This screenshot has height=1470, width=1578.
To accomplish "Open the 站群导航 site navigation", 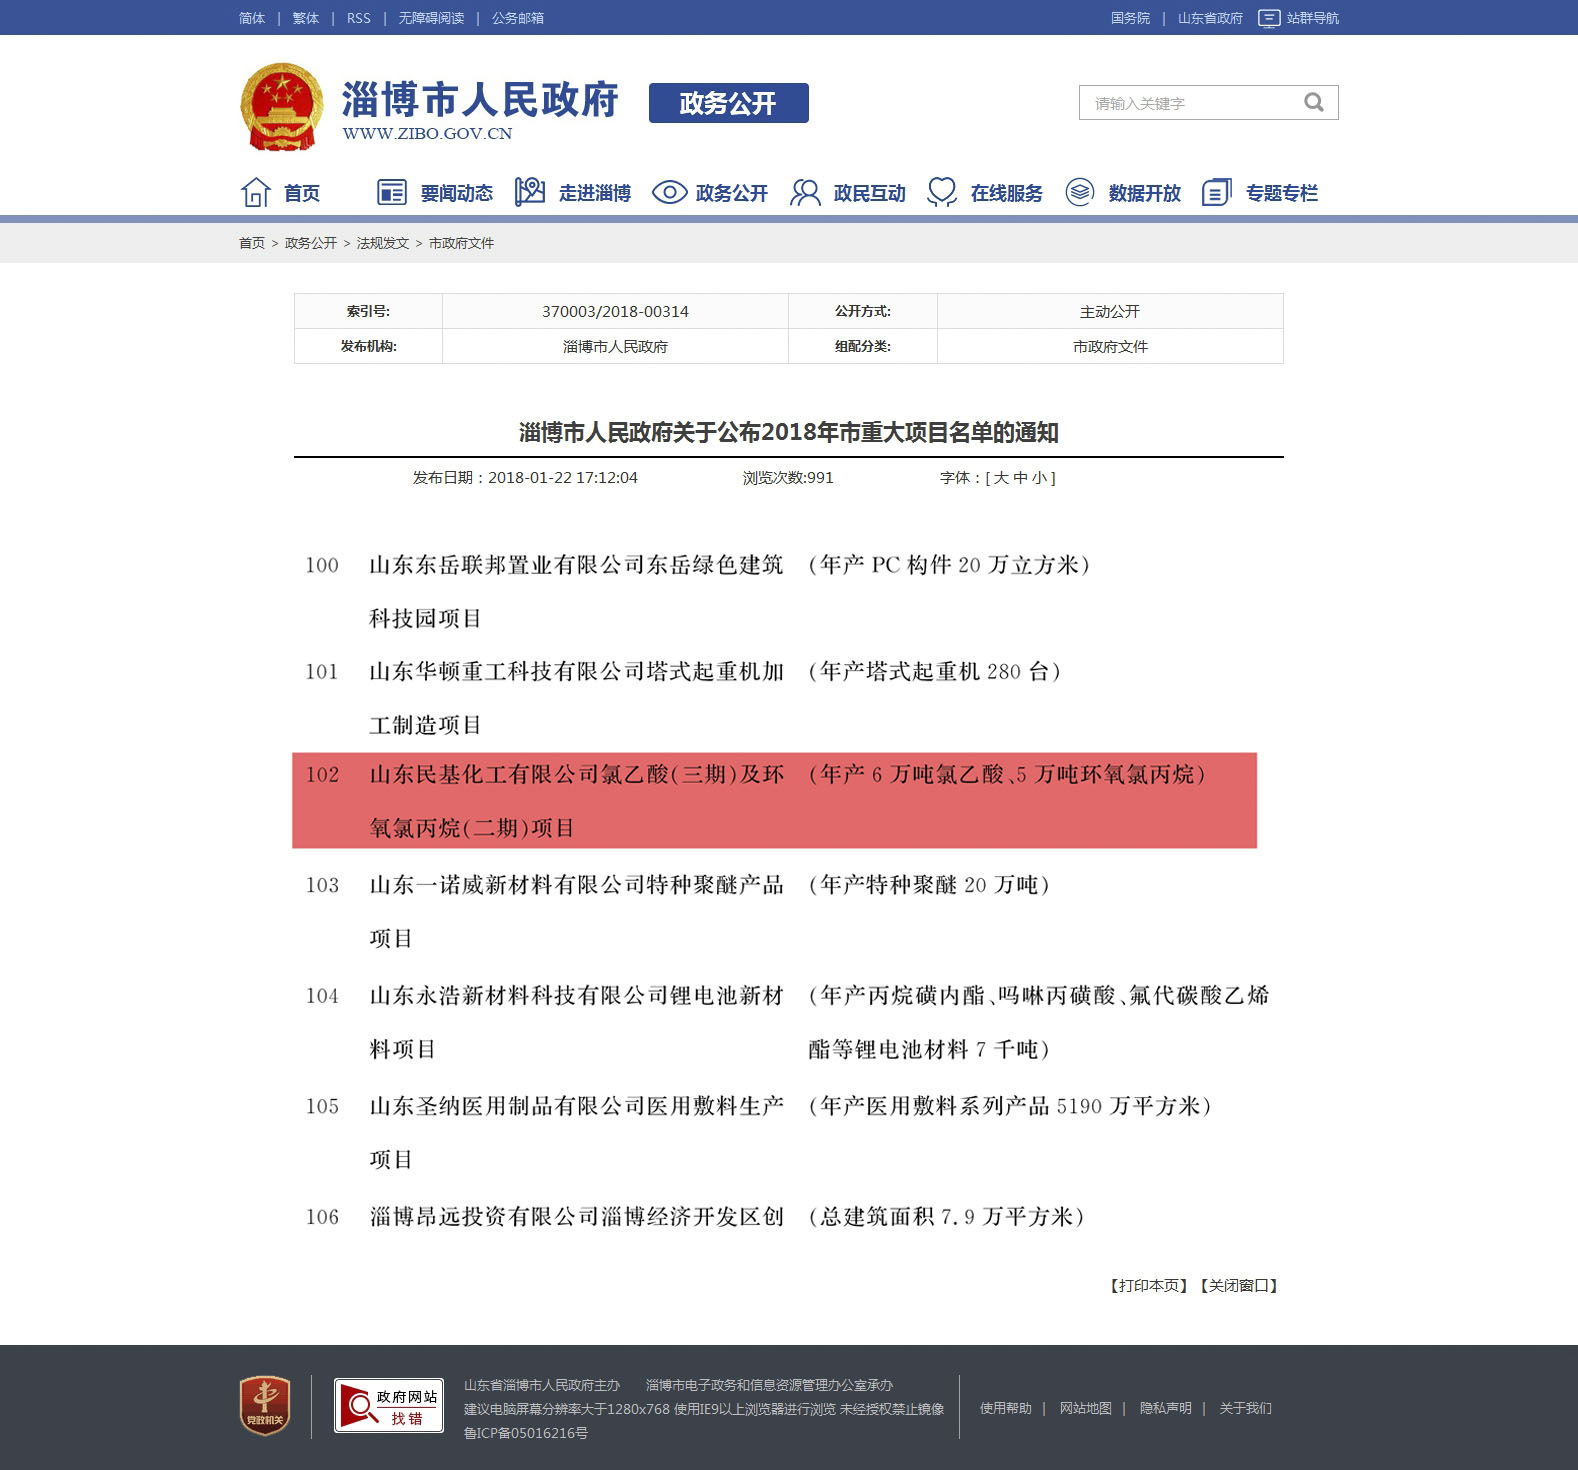I will point(1299,18).
